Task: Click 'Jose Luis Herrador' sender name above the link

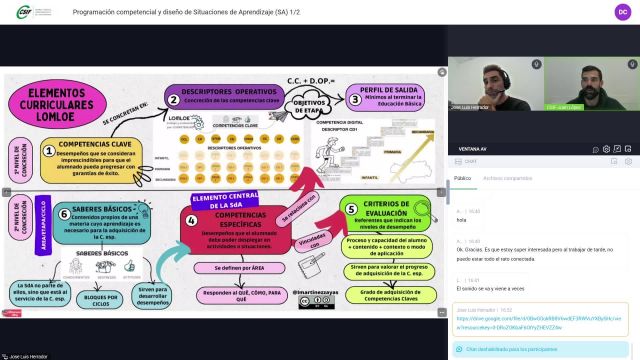Action: click(476, 310)
